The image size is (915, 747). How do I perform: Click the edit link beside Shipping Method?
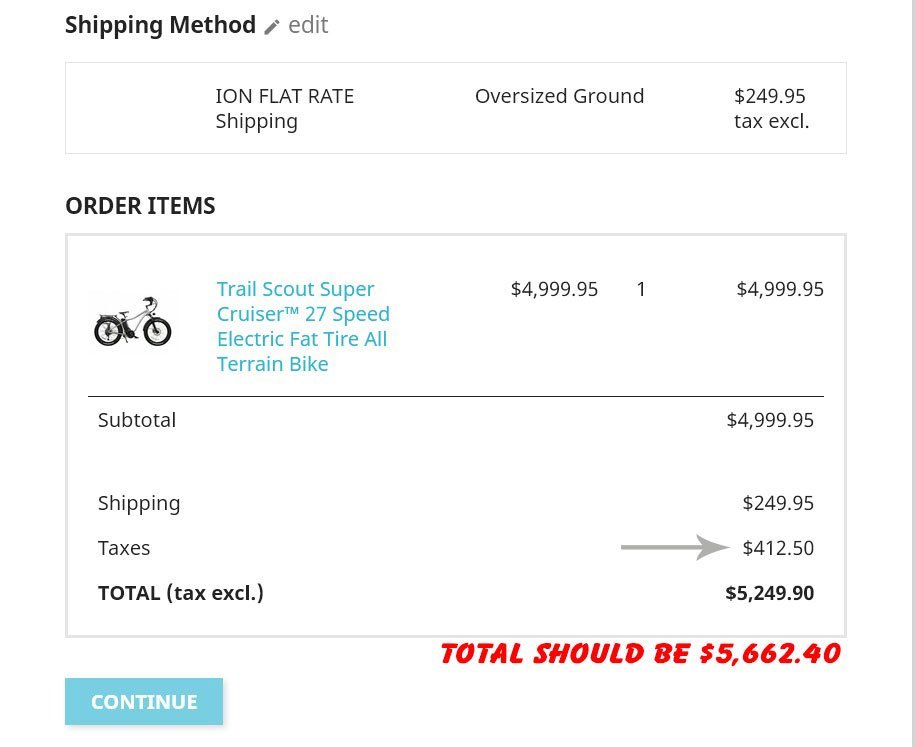pyautogui.click(x=308, y=25)
